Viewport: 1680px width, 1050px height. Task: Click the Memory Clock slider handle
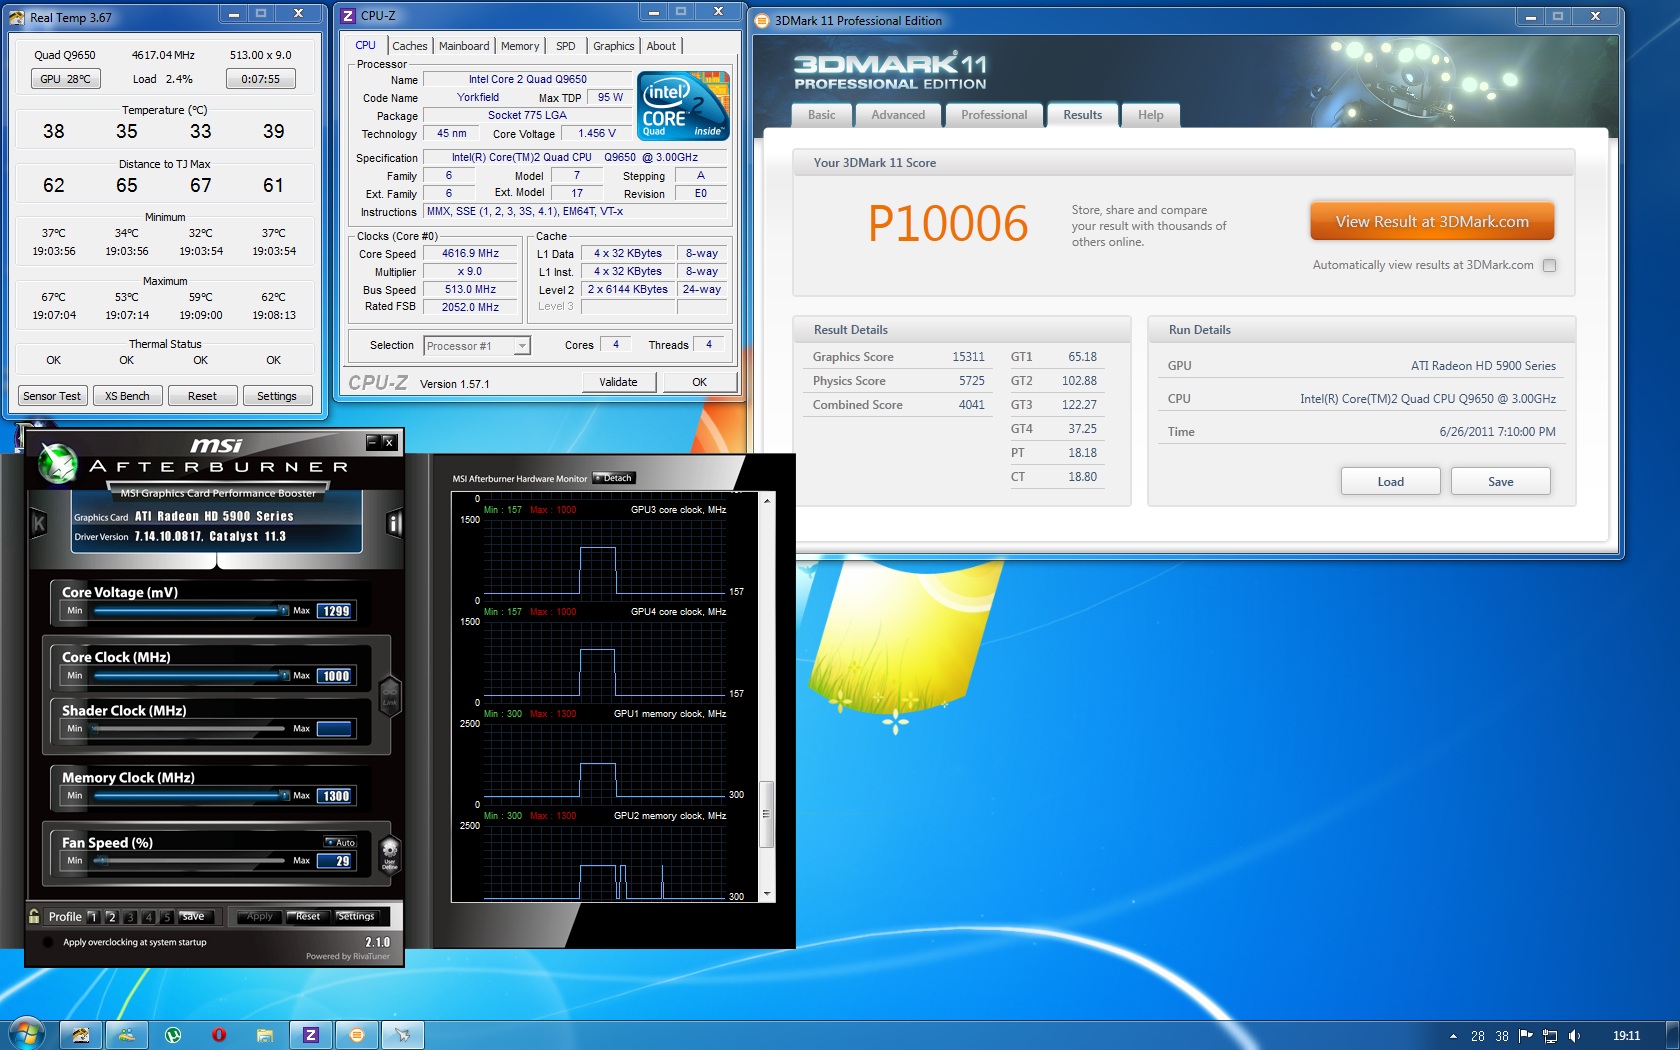[284, 795]
